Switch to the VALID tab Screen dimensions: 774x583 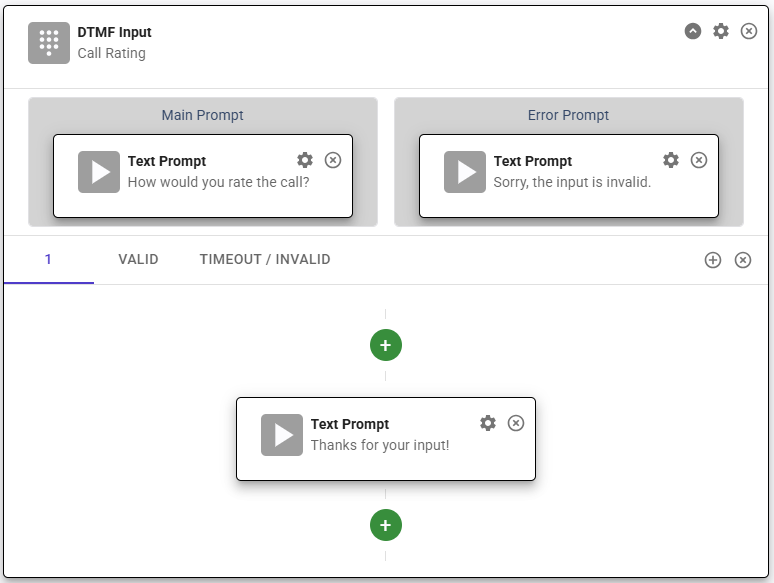pos(138,259)
